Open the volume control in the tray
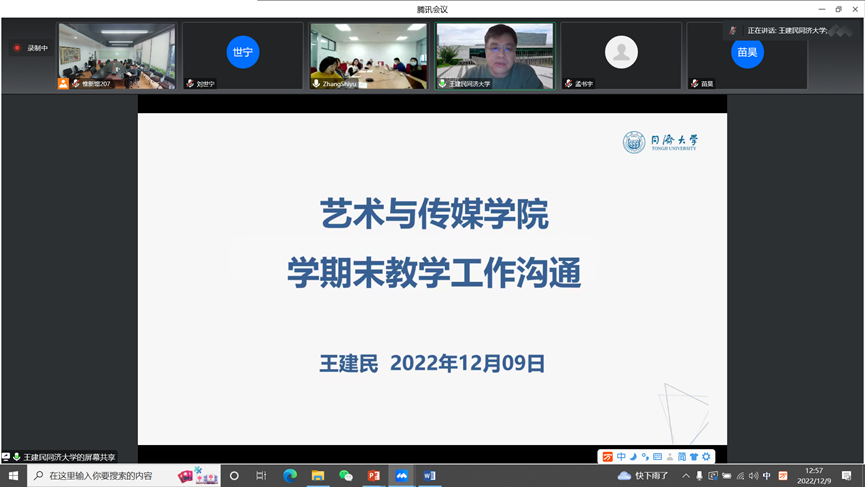865x487 pixels. (x=753, y=476)
